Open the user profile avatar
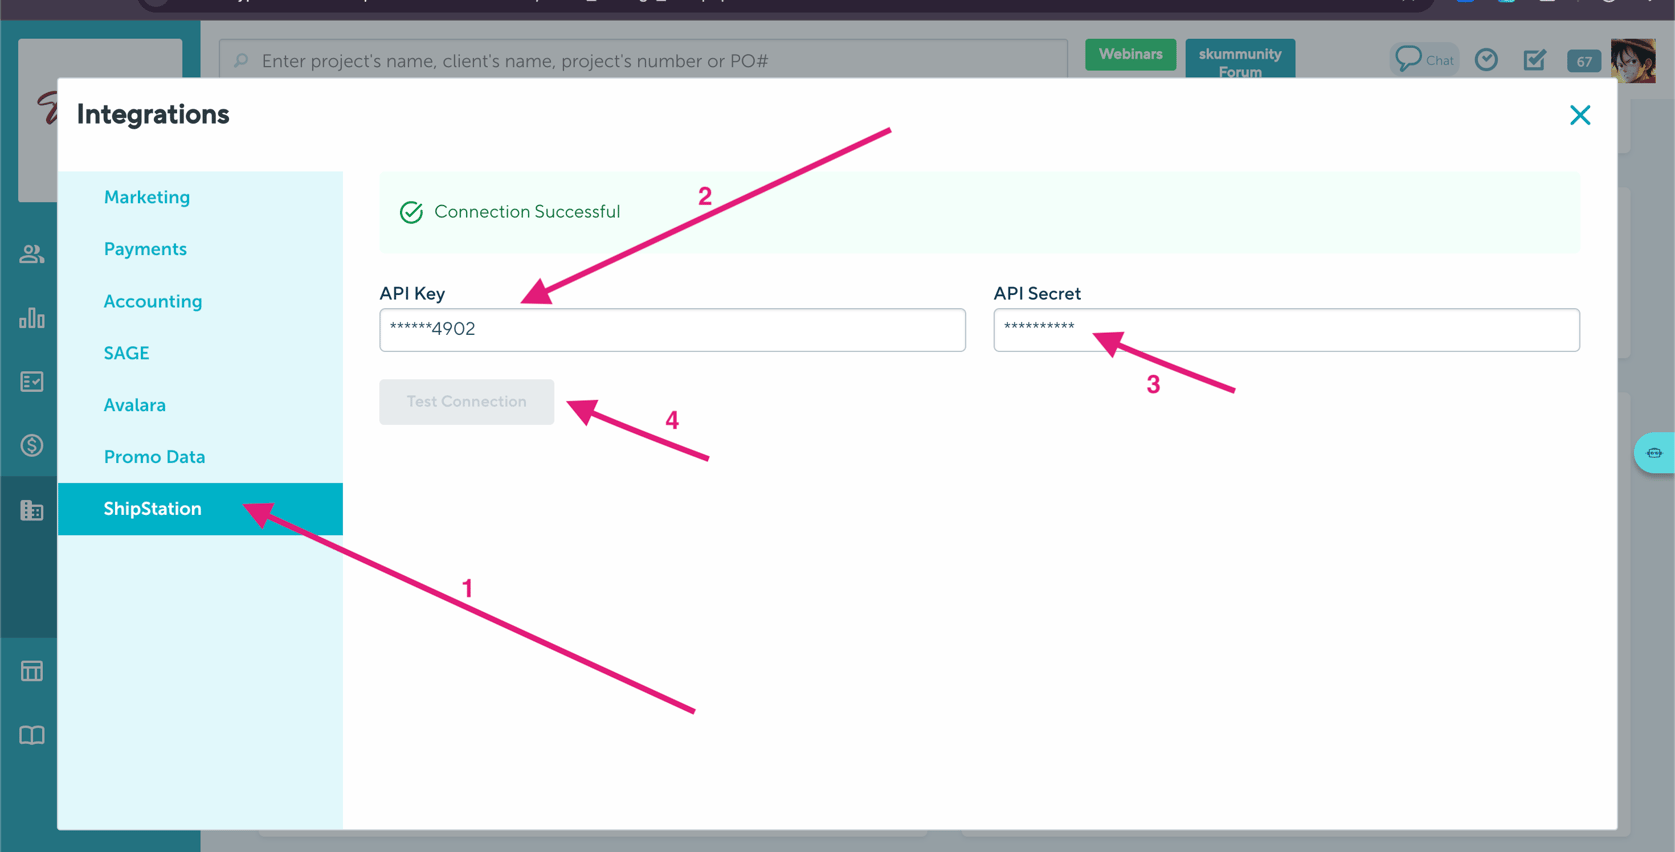The width and height of the screenshot is (1675, 852). [x=1633, y=60]
